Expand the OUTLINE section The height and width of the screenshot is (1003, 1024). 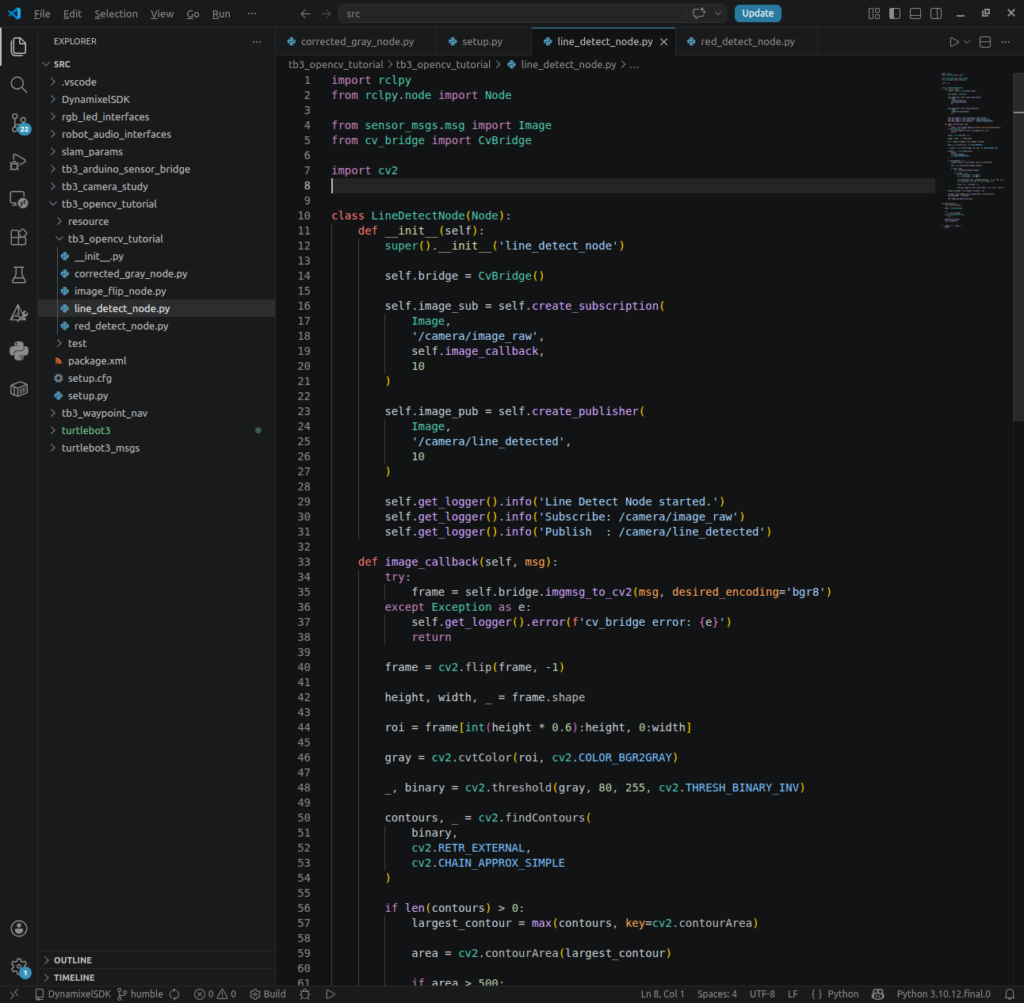[157, 960]
